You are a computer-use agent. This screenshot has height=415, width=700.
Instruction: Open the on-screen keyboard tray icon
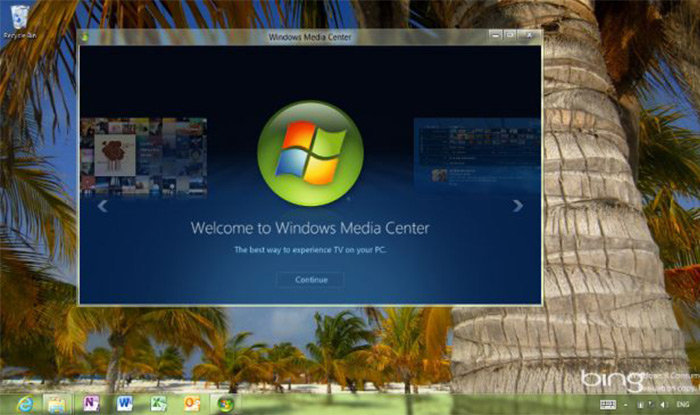(x=608, y=404)
